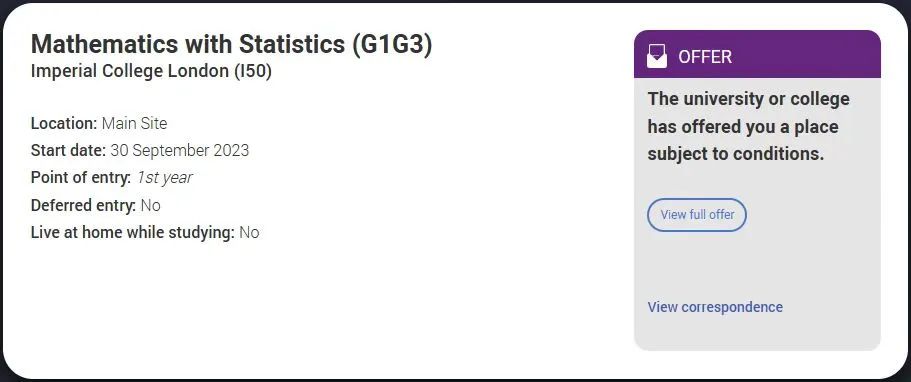Click the Live at home while studying line
The height and width of the screenshot is (382, 911).
point(145,233)
